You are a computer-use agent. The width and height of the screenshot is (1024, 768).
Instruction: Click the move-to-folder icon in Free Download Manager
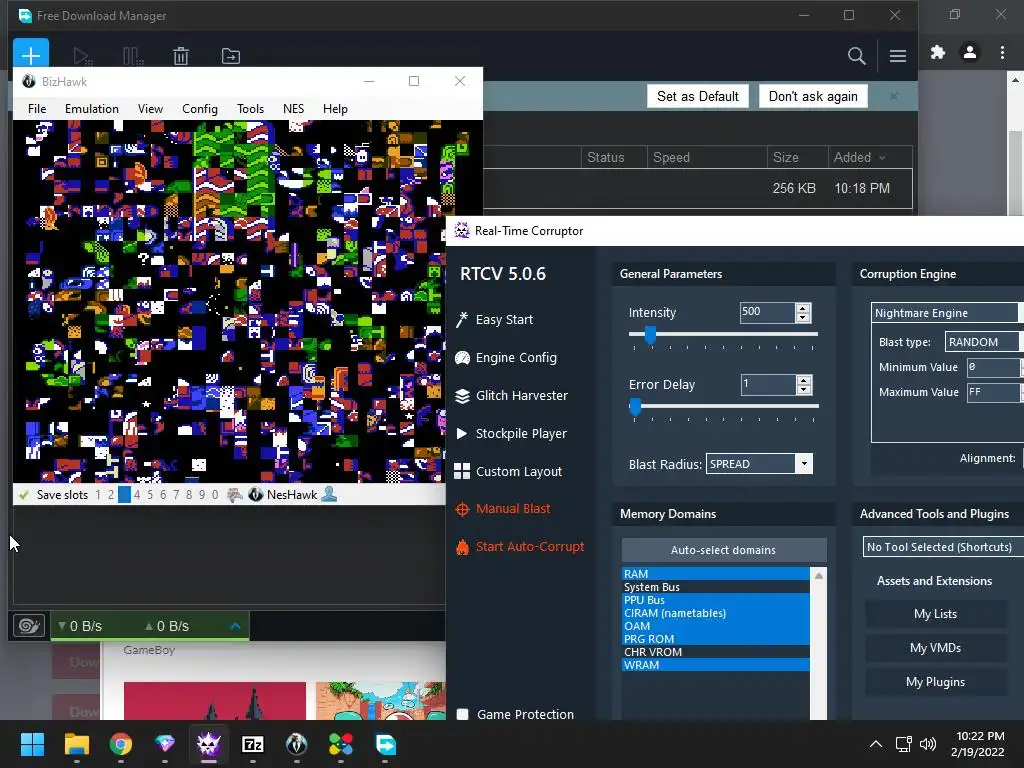tap(231, 56)
